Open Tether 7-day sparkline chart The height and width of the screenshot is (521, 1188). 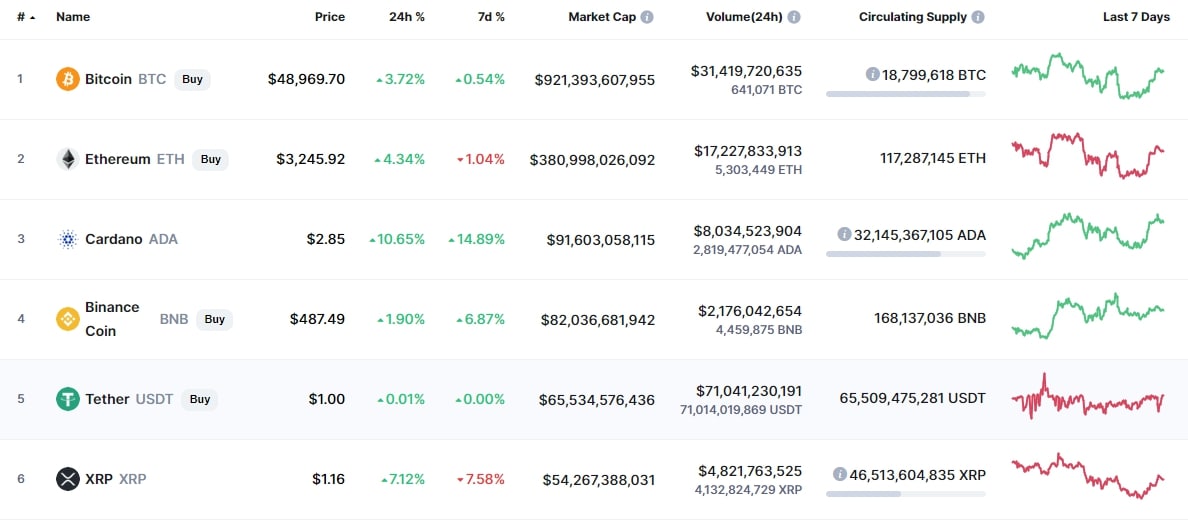[1088, 396]
